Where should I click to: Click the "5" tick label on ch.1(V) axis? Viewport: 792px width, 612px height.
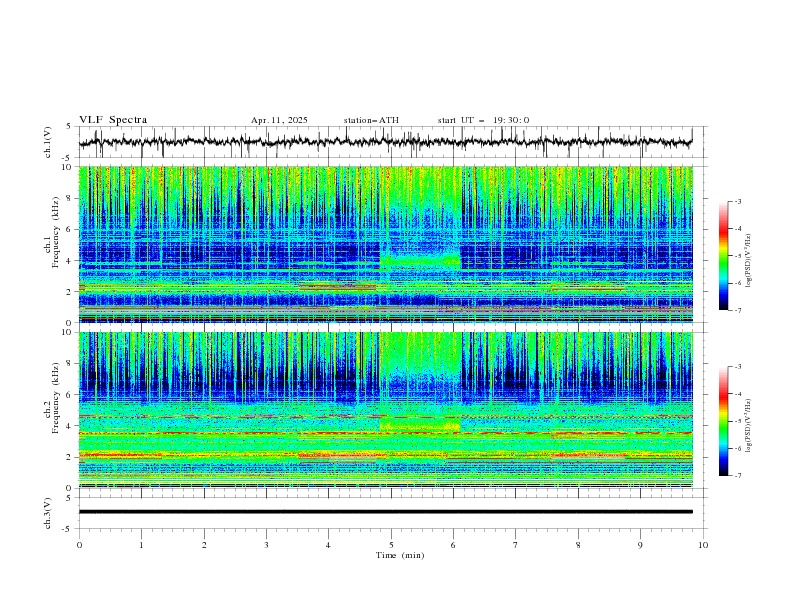click(69, 127)
